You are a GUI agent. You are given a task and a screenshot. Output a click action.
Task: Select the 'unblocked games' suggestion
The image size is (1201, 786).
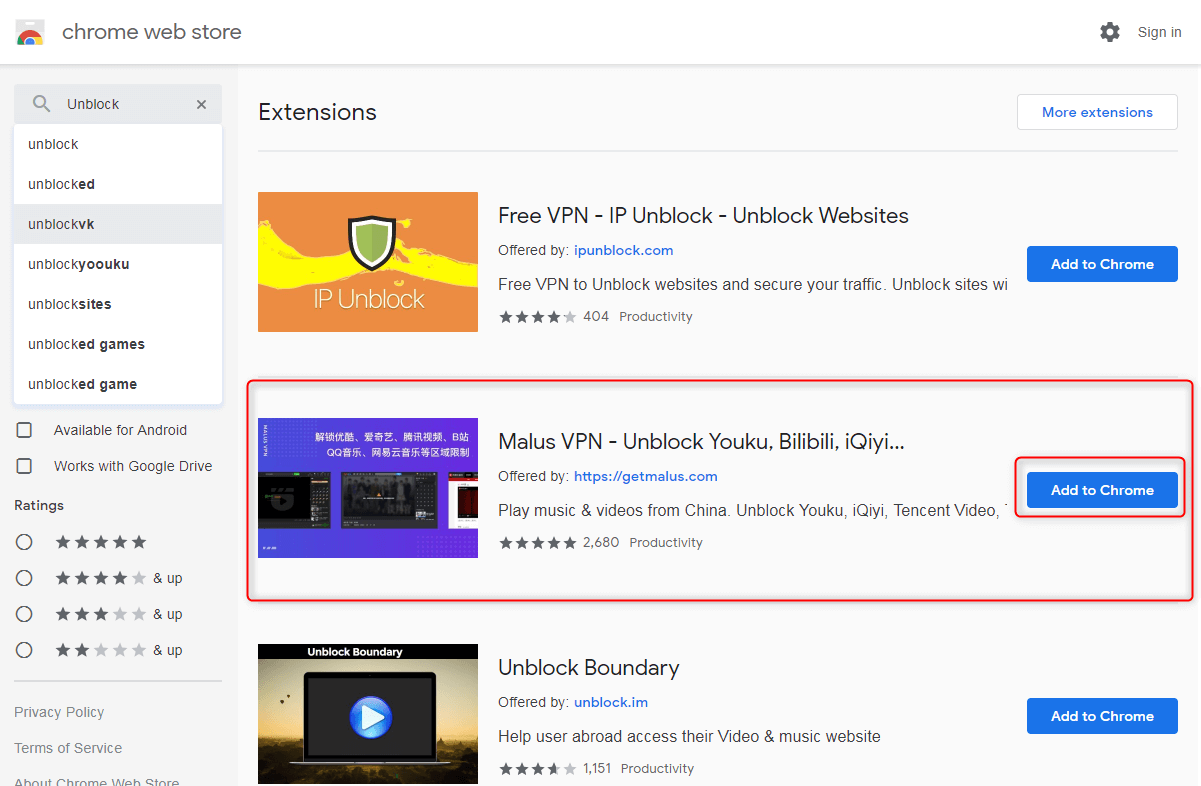[x=118, y=344]
